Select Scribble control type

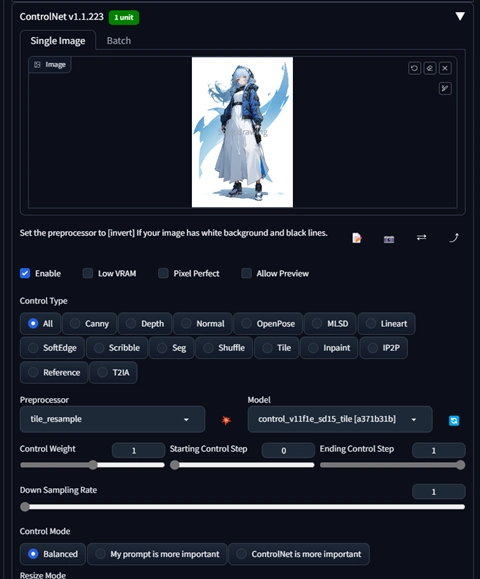117,348
